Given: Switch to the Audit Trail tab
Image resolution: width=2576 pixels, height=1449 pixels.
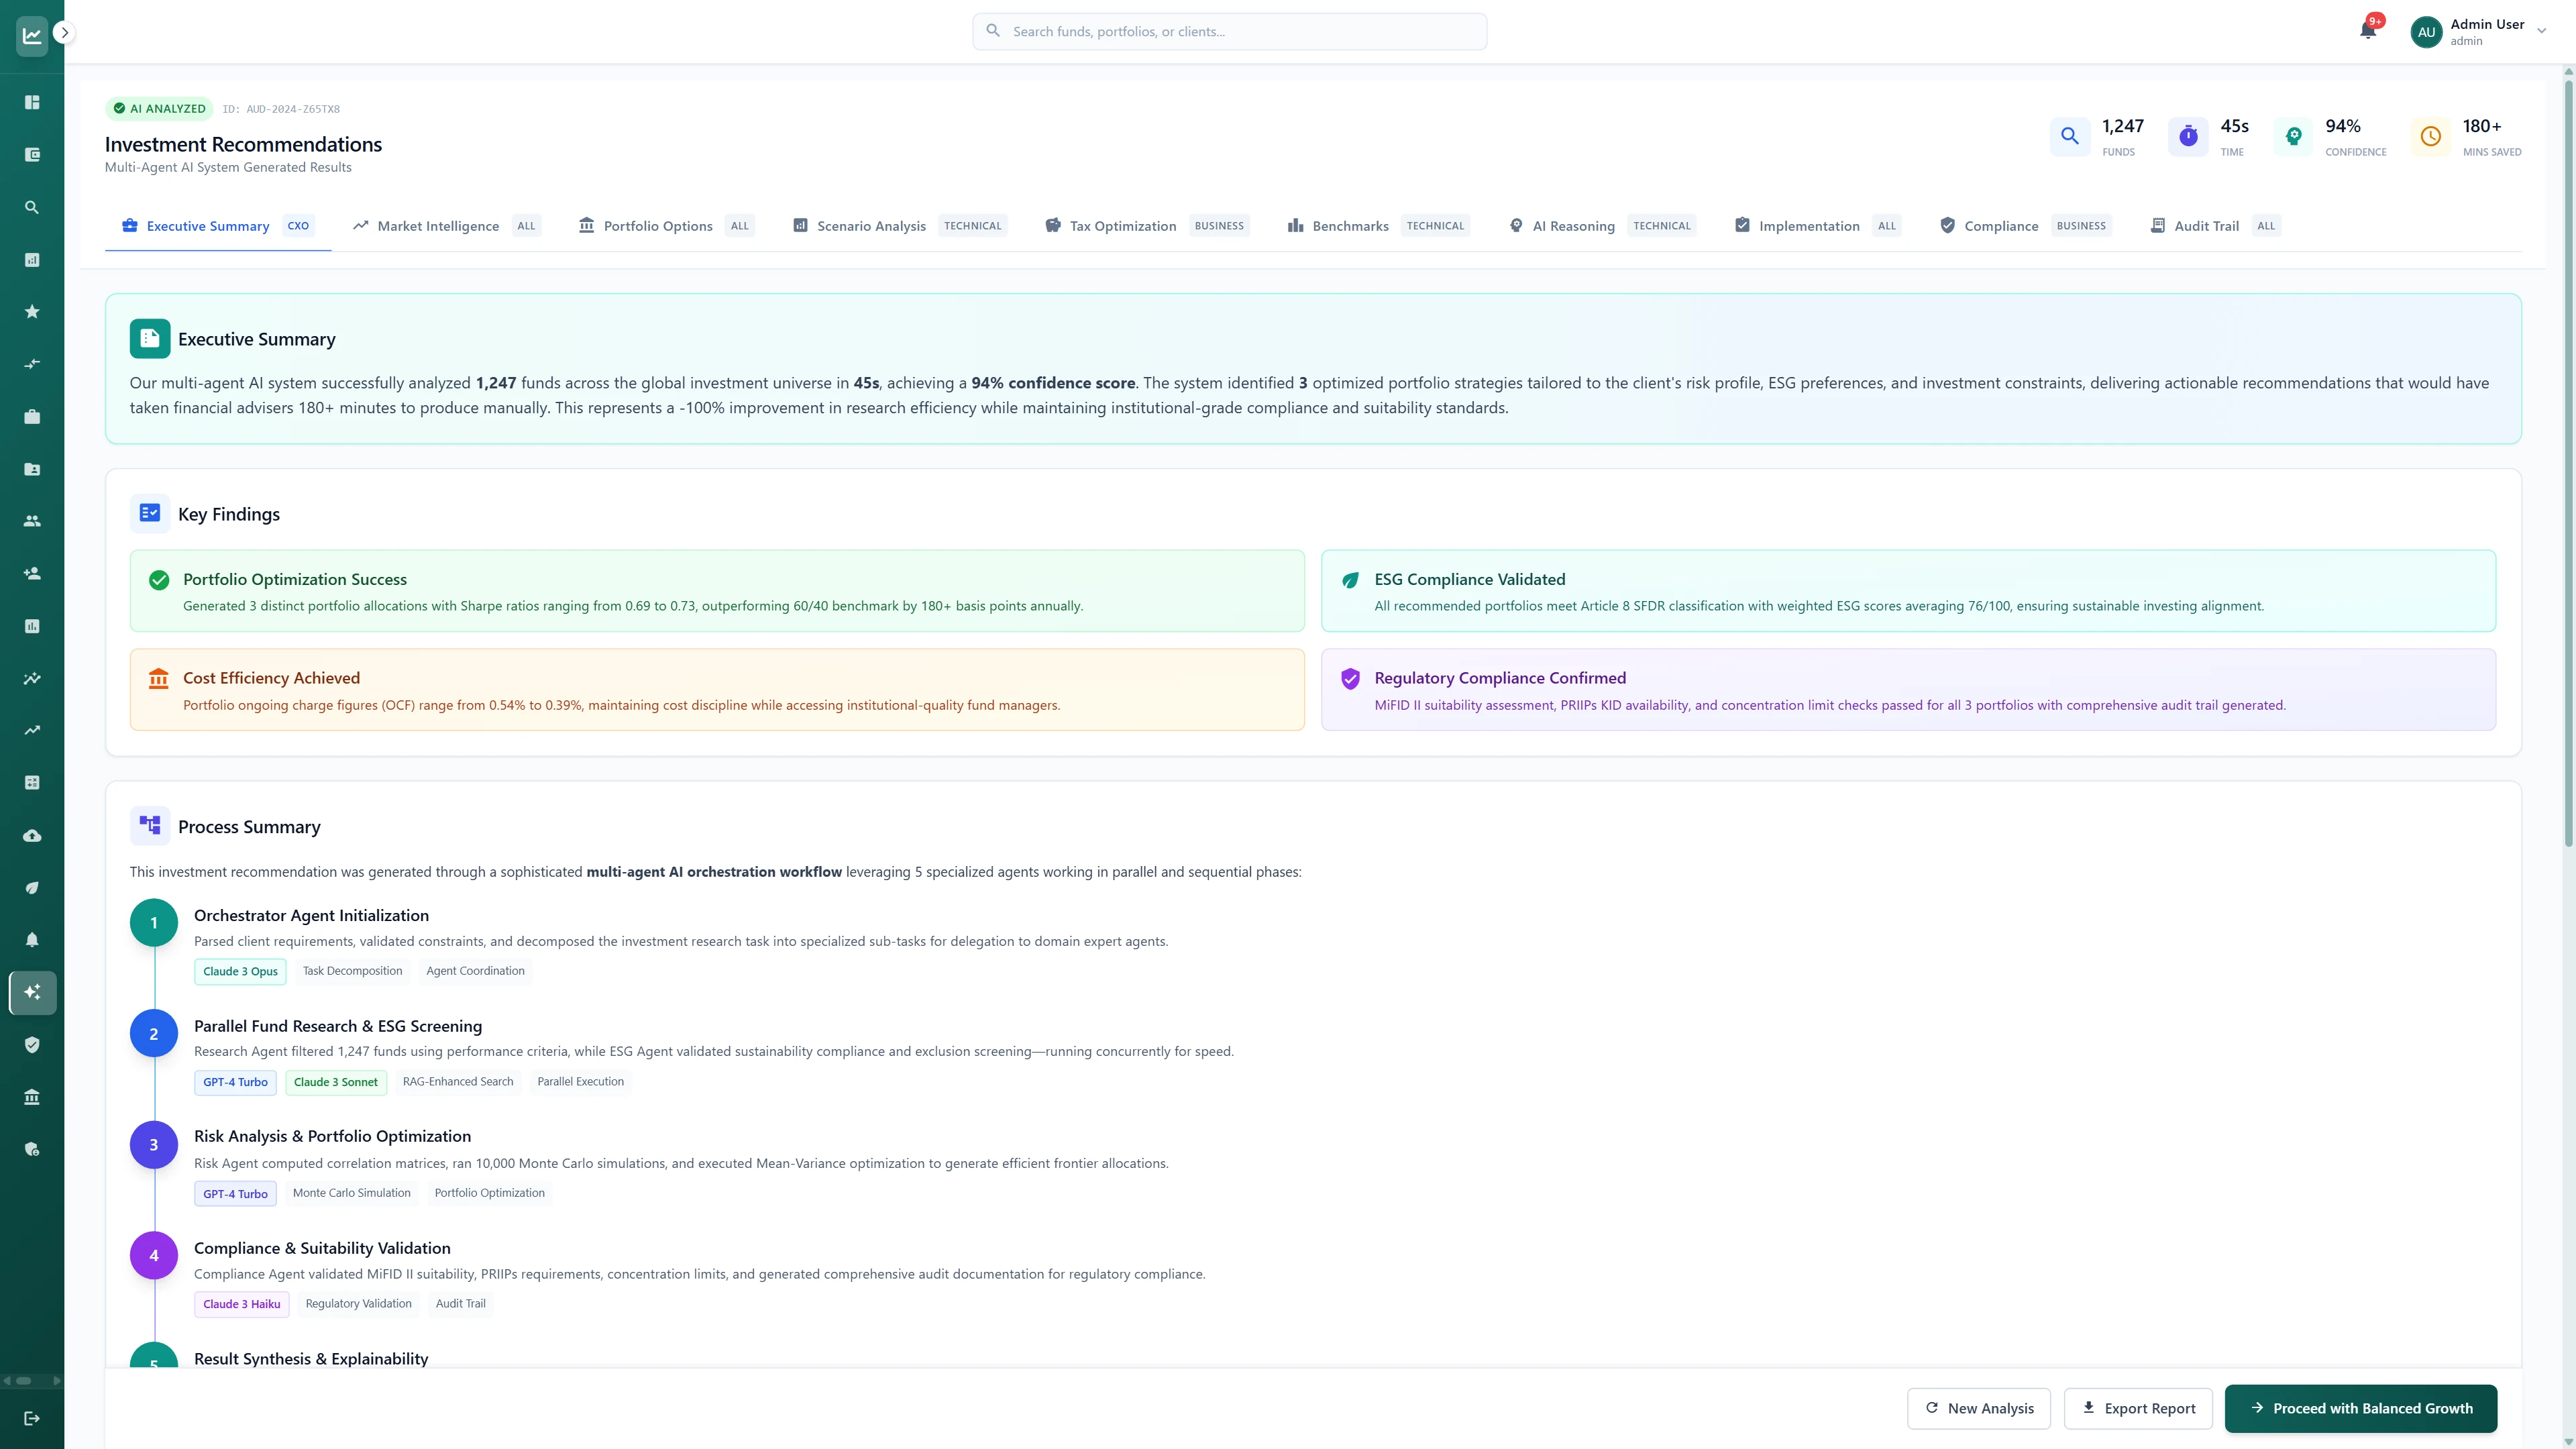Looking at the screenshot, I should pyautogui.click(x=2208, y=225).
